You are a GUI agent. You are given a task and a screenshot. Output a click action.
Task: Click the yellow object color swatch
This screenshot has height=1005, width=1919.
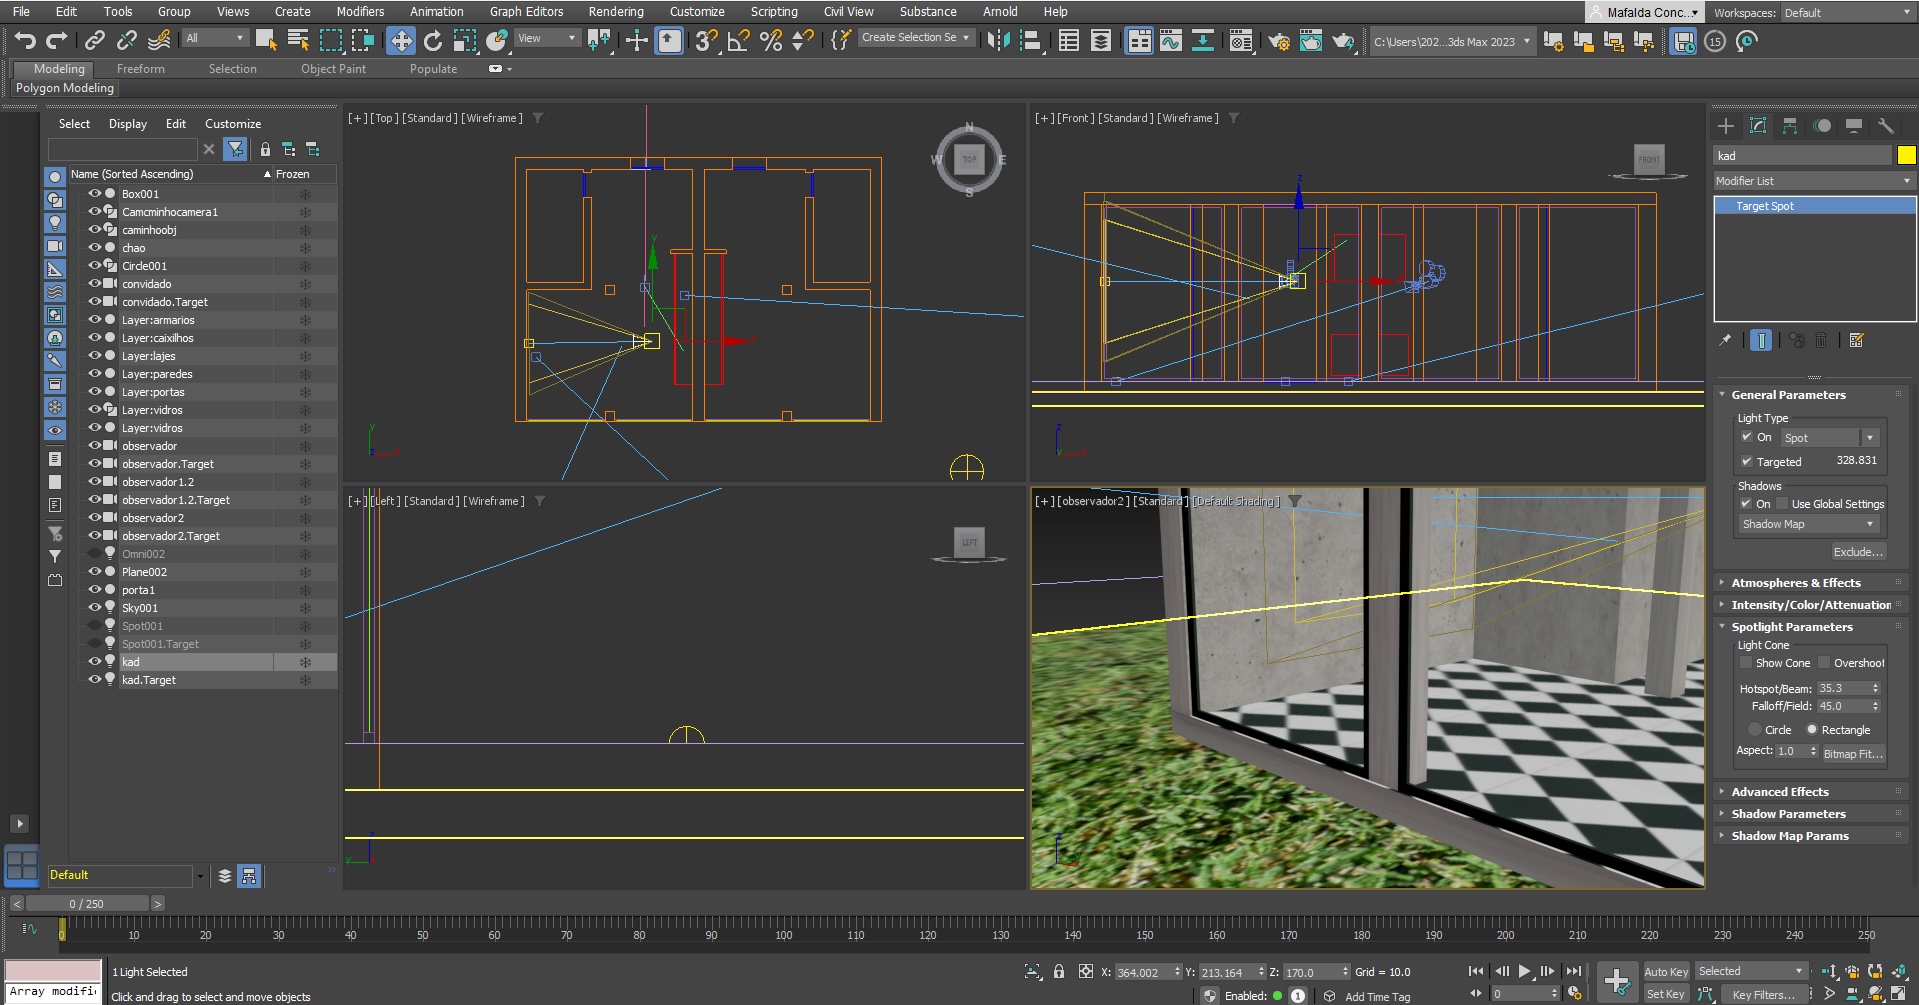(1906, 155)
